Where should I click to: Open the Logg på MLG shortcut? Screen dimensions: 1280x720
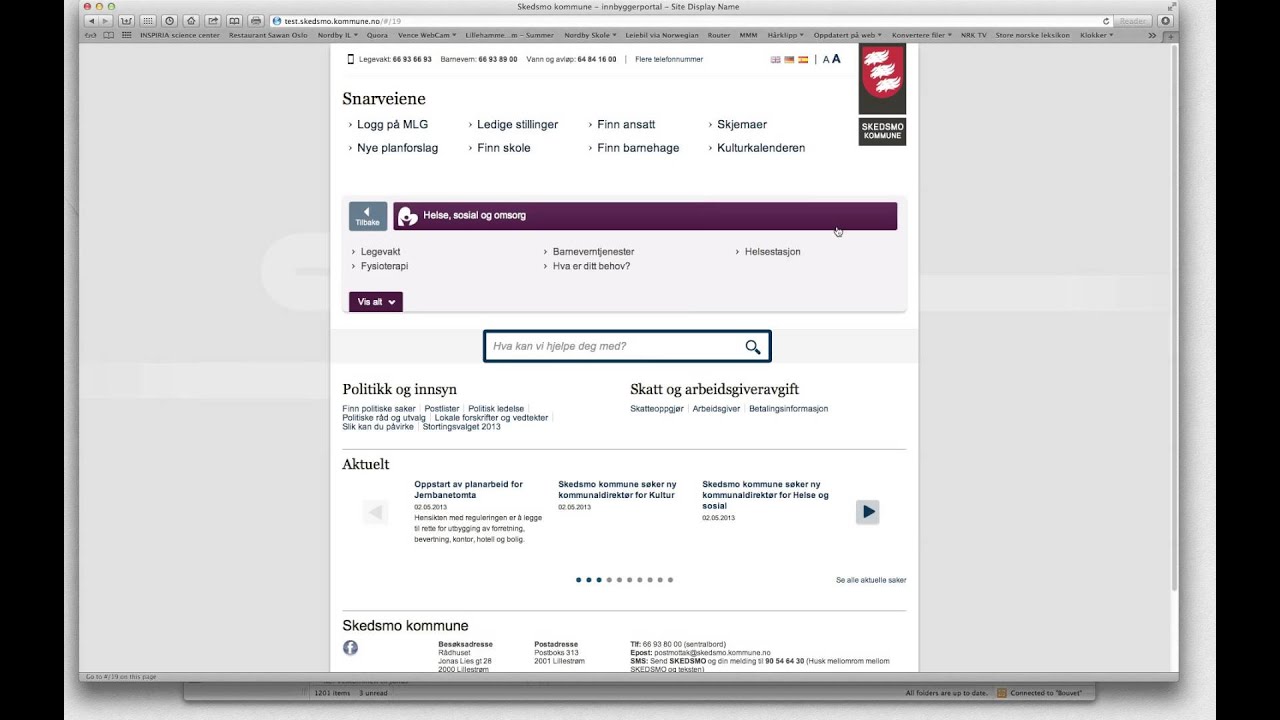[x=392, y=124]
